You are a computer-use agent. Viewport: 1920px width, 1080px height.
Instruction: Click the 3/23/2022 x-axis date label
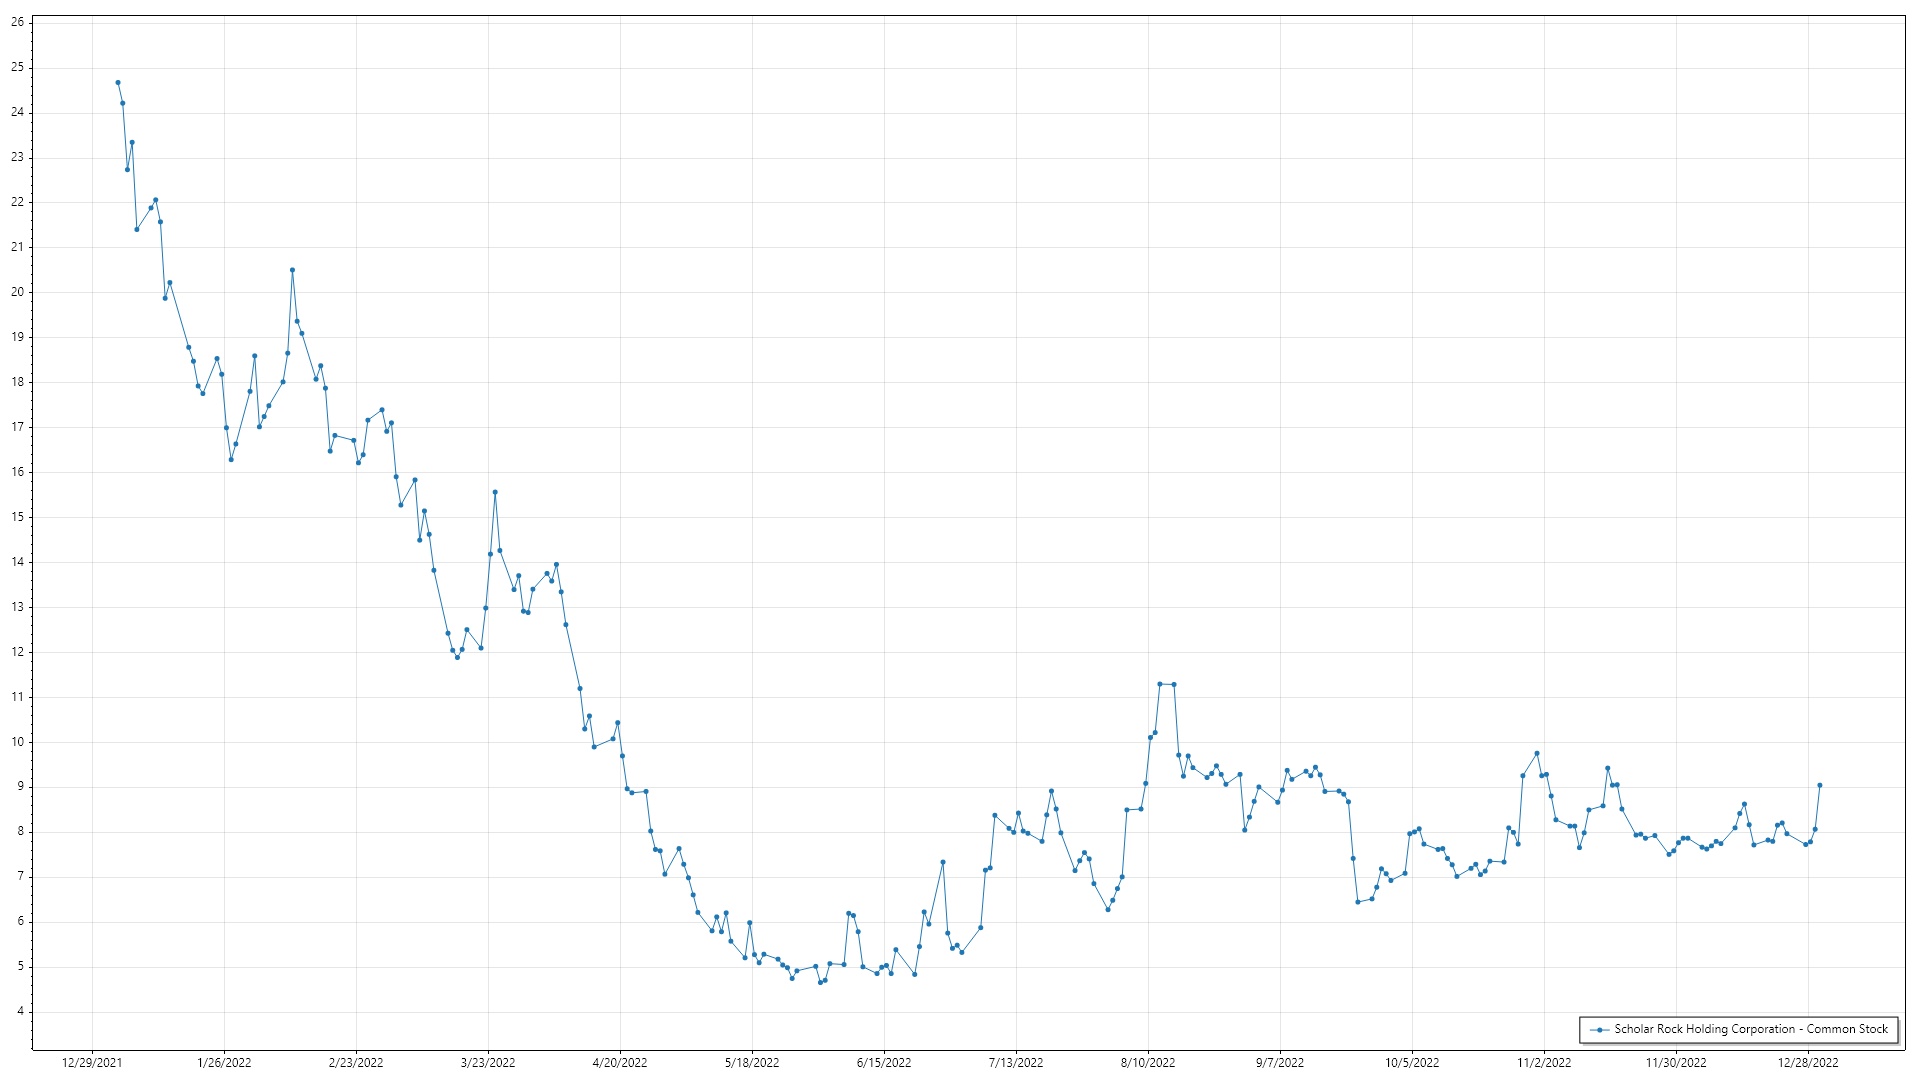point(488,1062)
